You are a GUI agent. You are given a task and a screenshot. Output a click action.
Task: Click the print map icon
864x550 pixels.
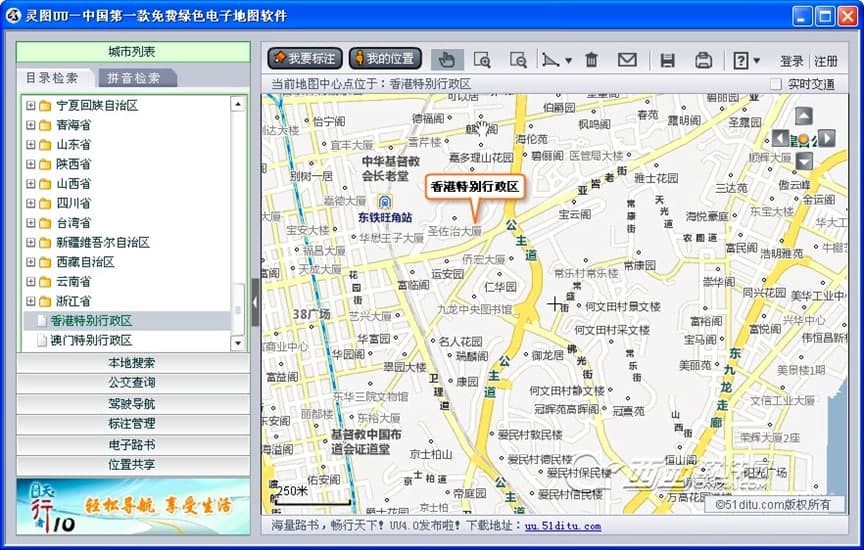coord(704,60)
